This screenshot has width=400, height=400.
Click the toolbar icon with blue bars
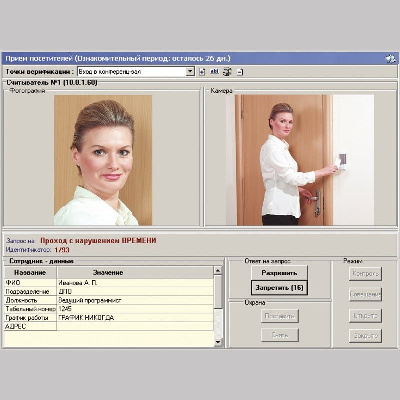[214, 71]
